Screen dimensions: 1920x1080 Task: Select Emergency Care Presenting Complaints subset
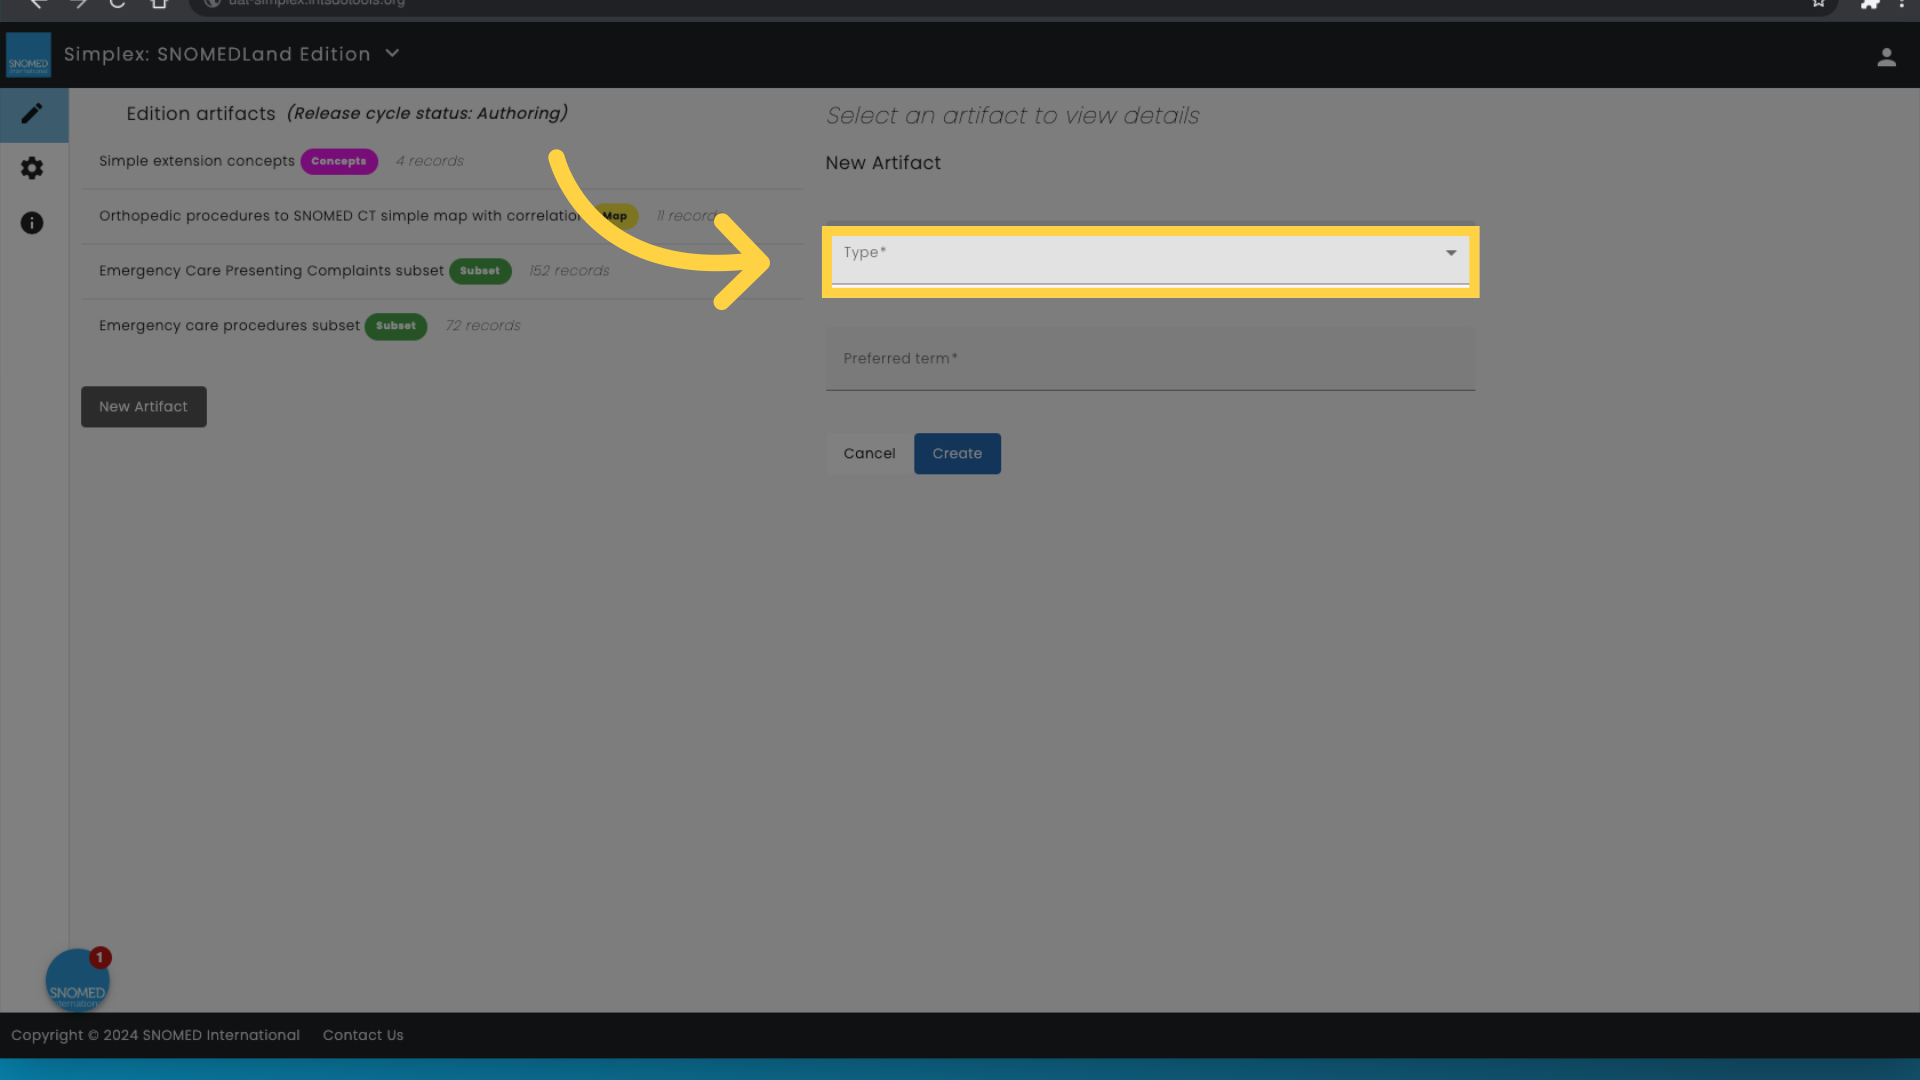tap(272, 270)
